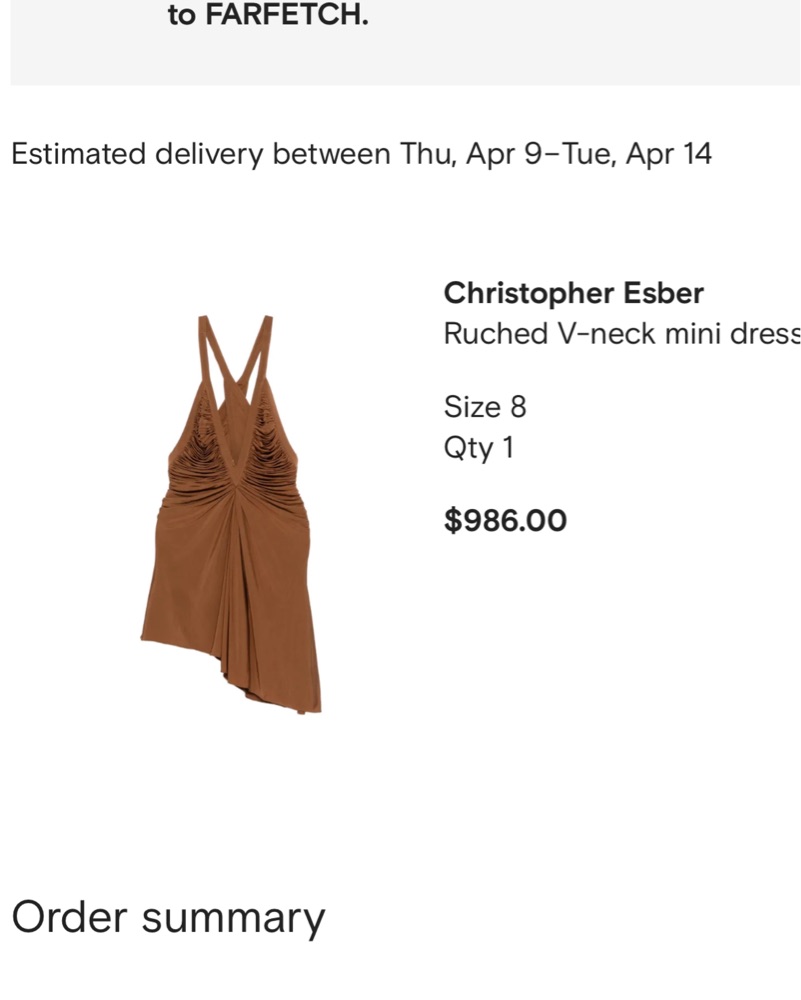Click the word Ruched in the product title

coord(496,334)
